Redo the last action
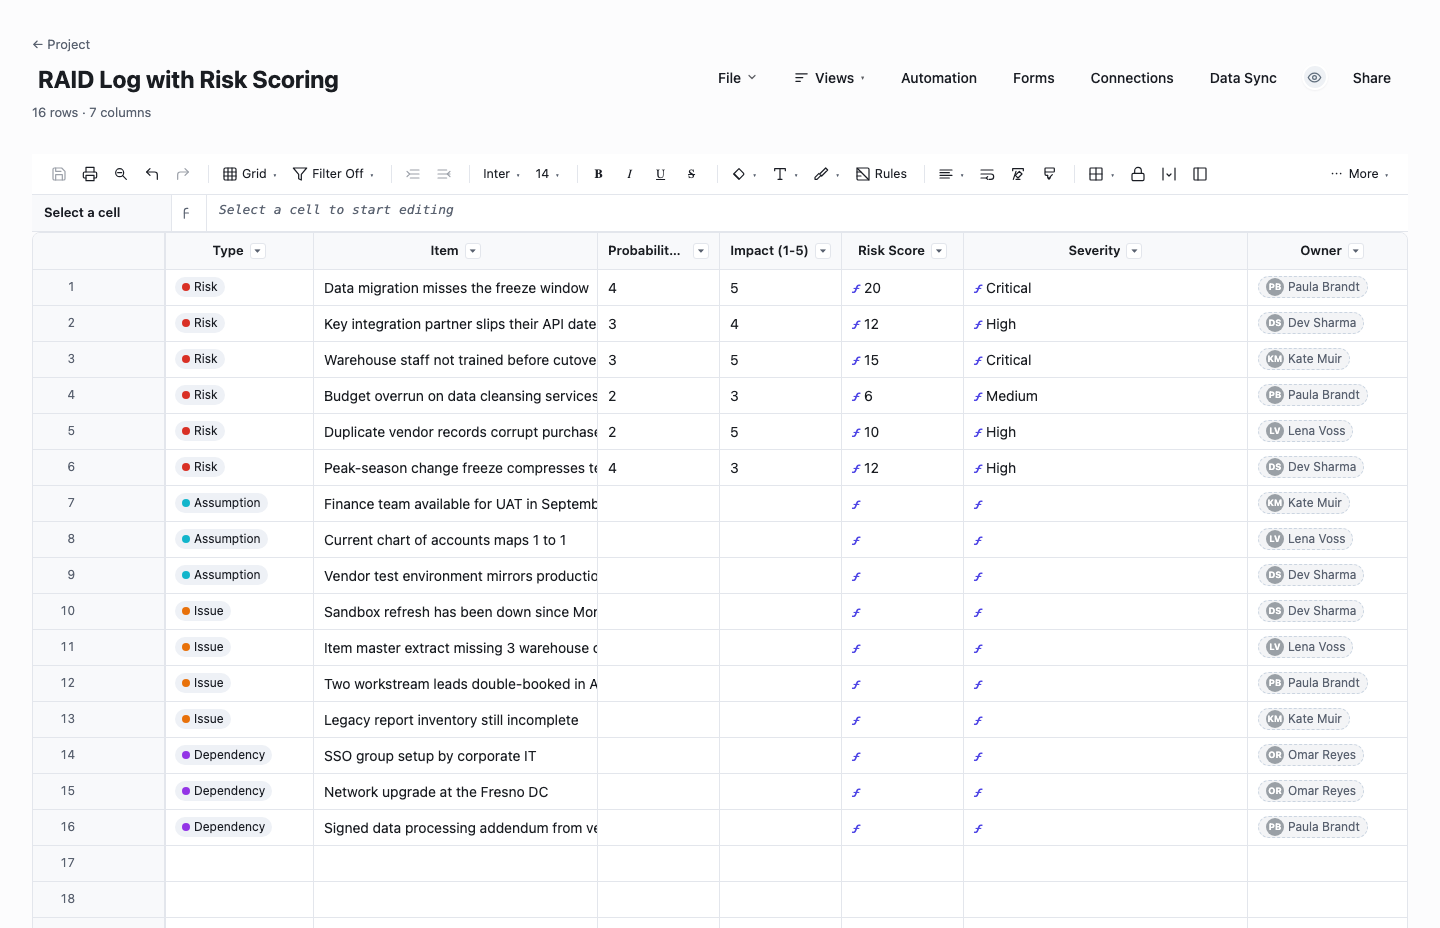 (183, 174)
